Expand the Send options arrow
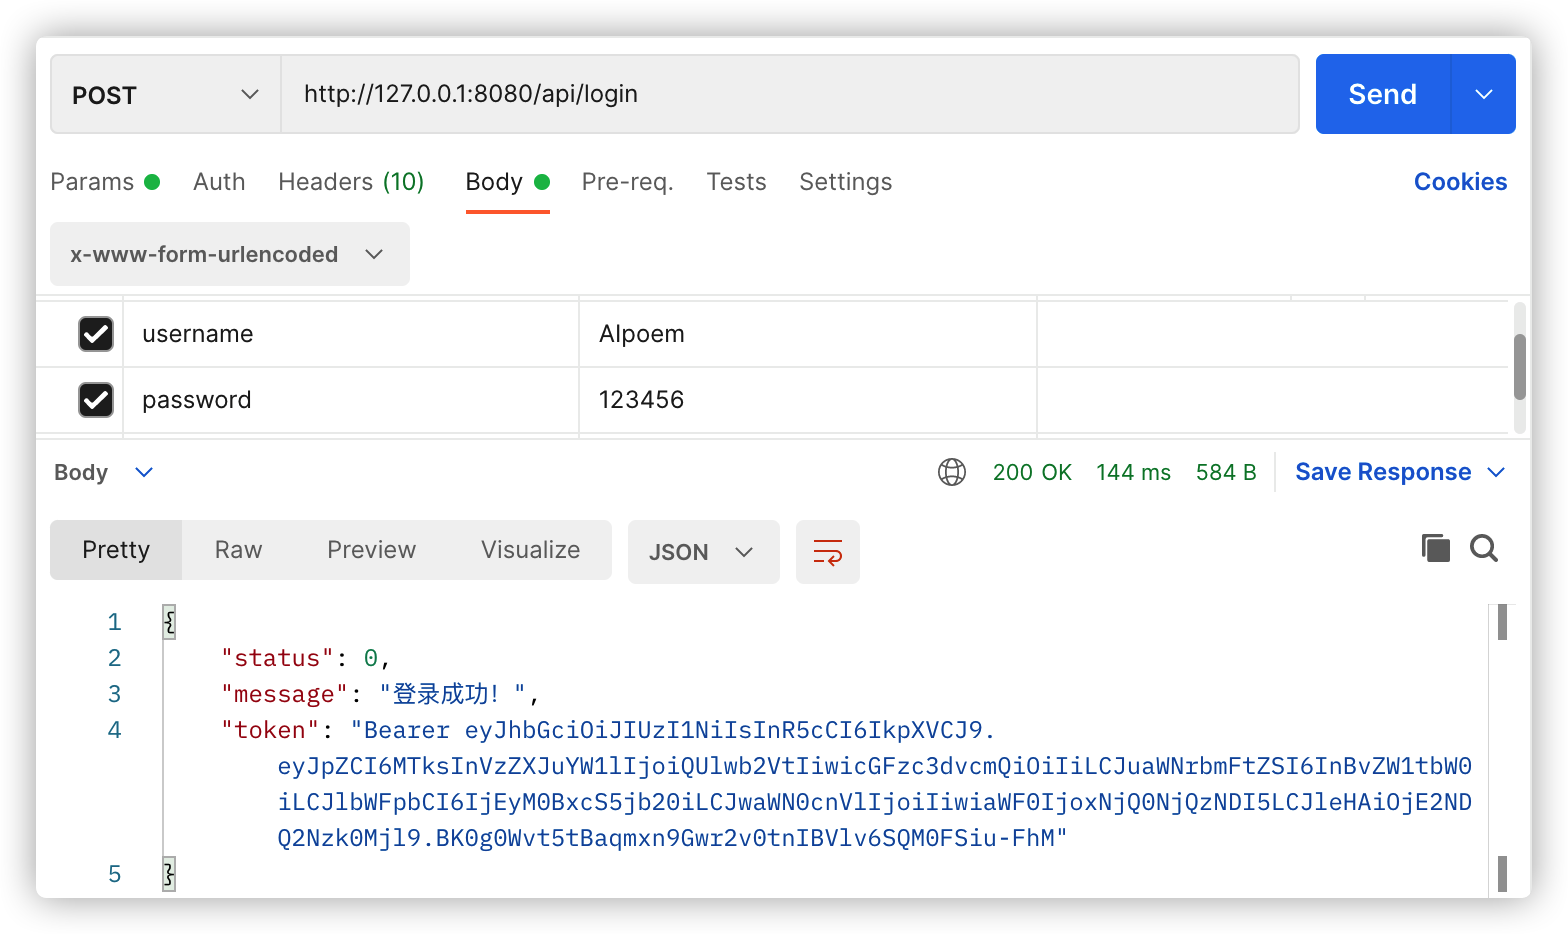The width and height of the screenshot is (1568, 934). pyautogui.click(x=1484, y=94)
